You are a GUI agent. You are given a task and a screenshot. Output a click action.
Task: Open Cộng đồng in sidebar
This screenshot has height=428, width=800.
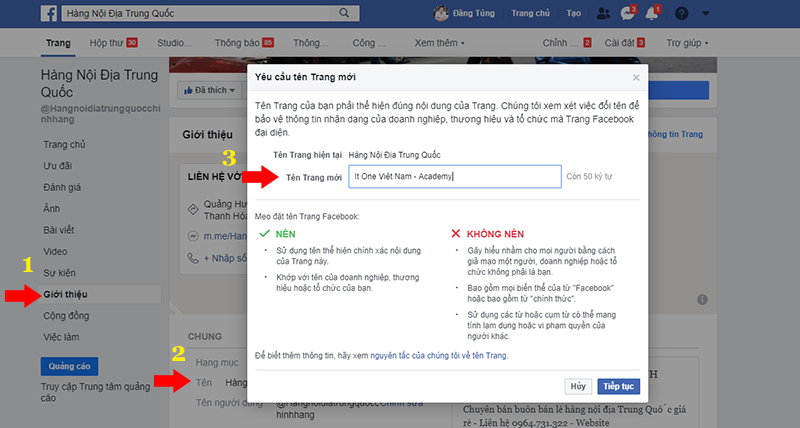click(x=66, y=316)
